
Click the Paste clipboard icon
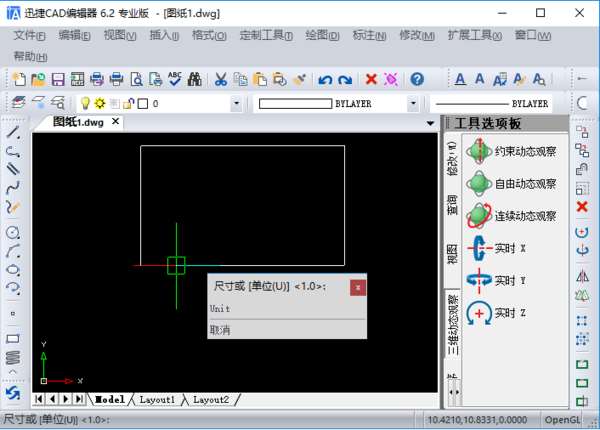click(260, 79)
